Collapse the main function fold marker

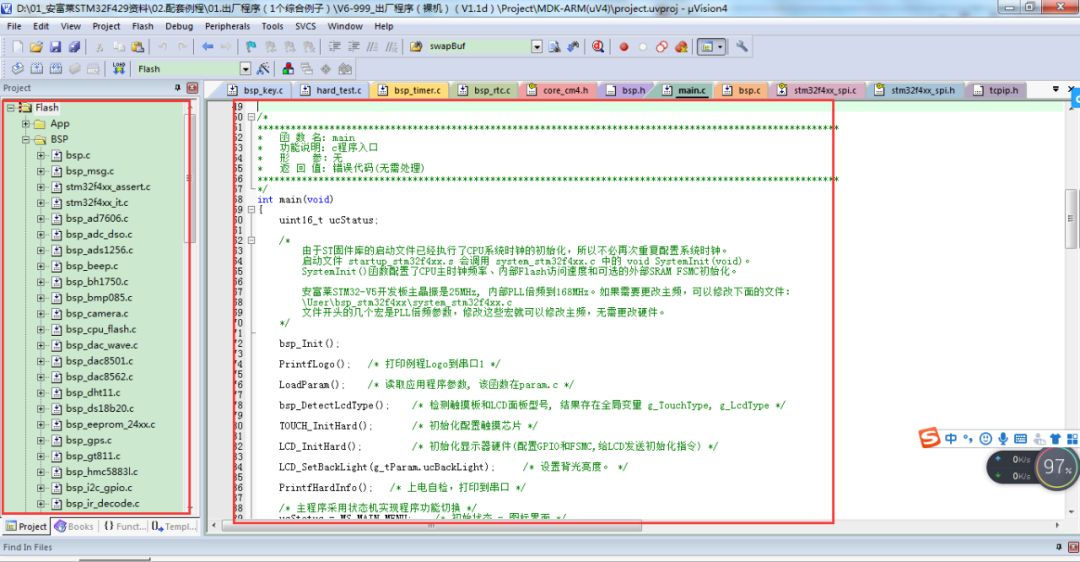tap(251, 209)
